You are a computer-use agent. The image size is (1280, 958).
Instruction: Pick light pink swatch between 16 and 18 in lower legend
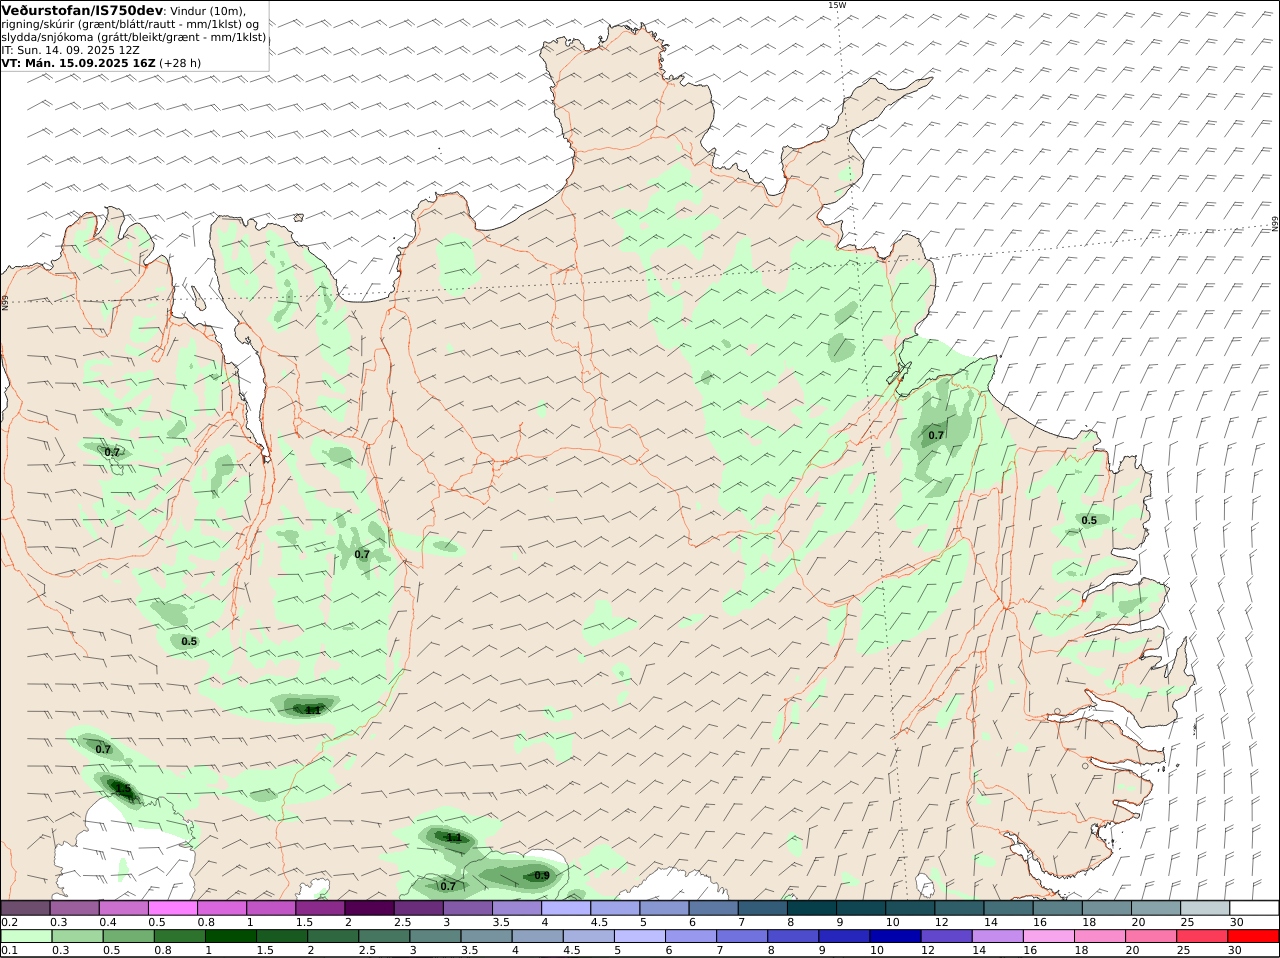(x=1049, y=936)
